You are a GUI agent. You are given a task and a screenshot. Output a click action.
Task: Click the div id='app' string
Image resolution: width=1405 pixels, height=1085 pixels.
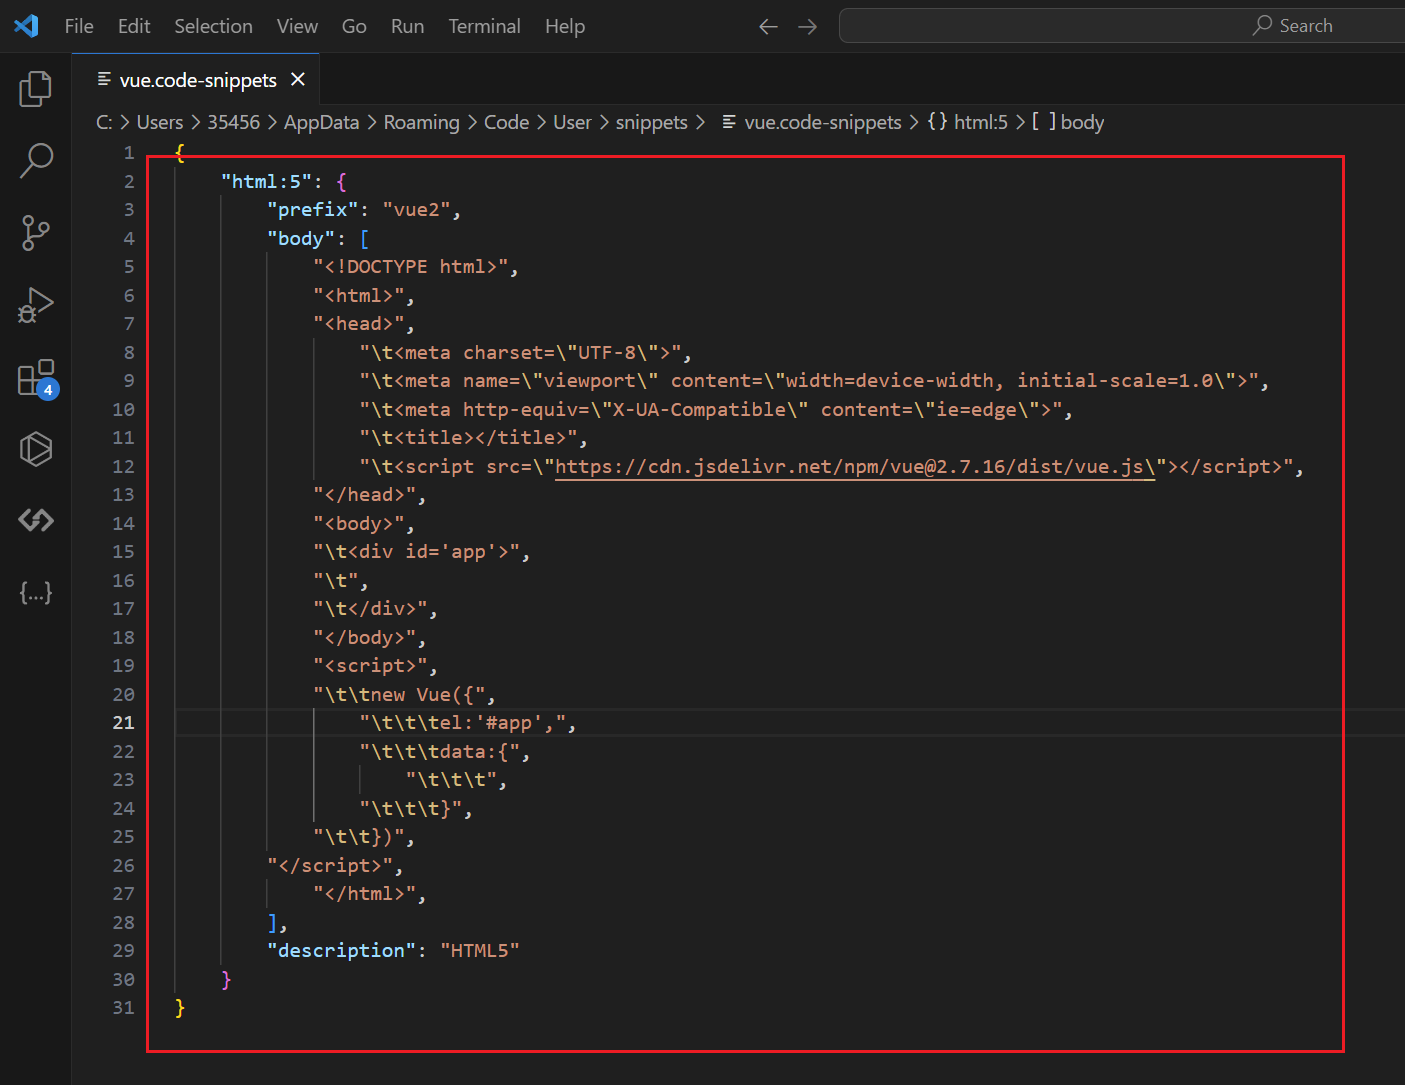[416, 551]
